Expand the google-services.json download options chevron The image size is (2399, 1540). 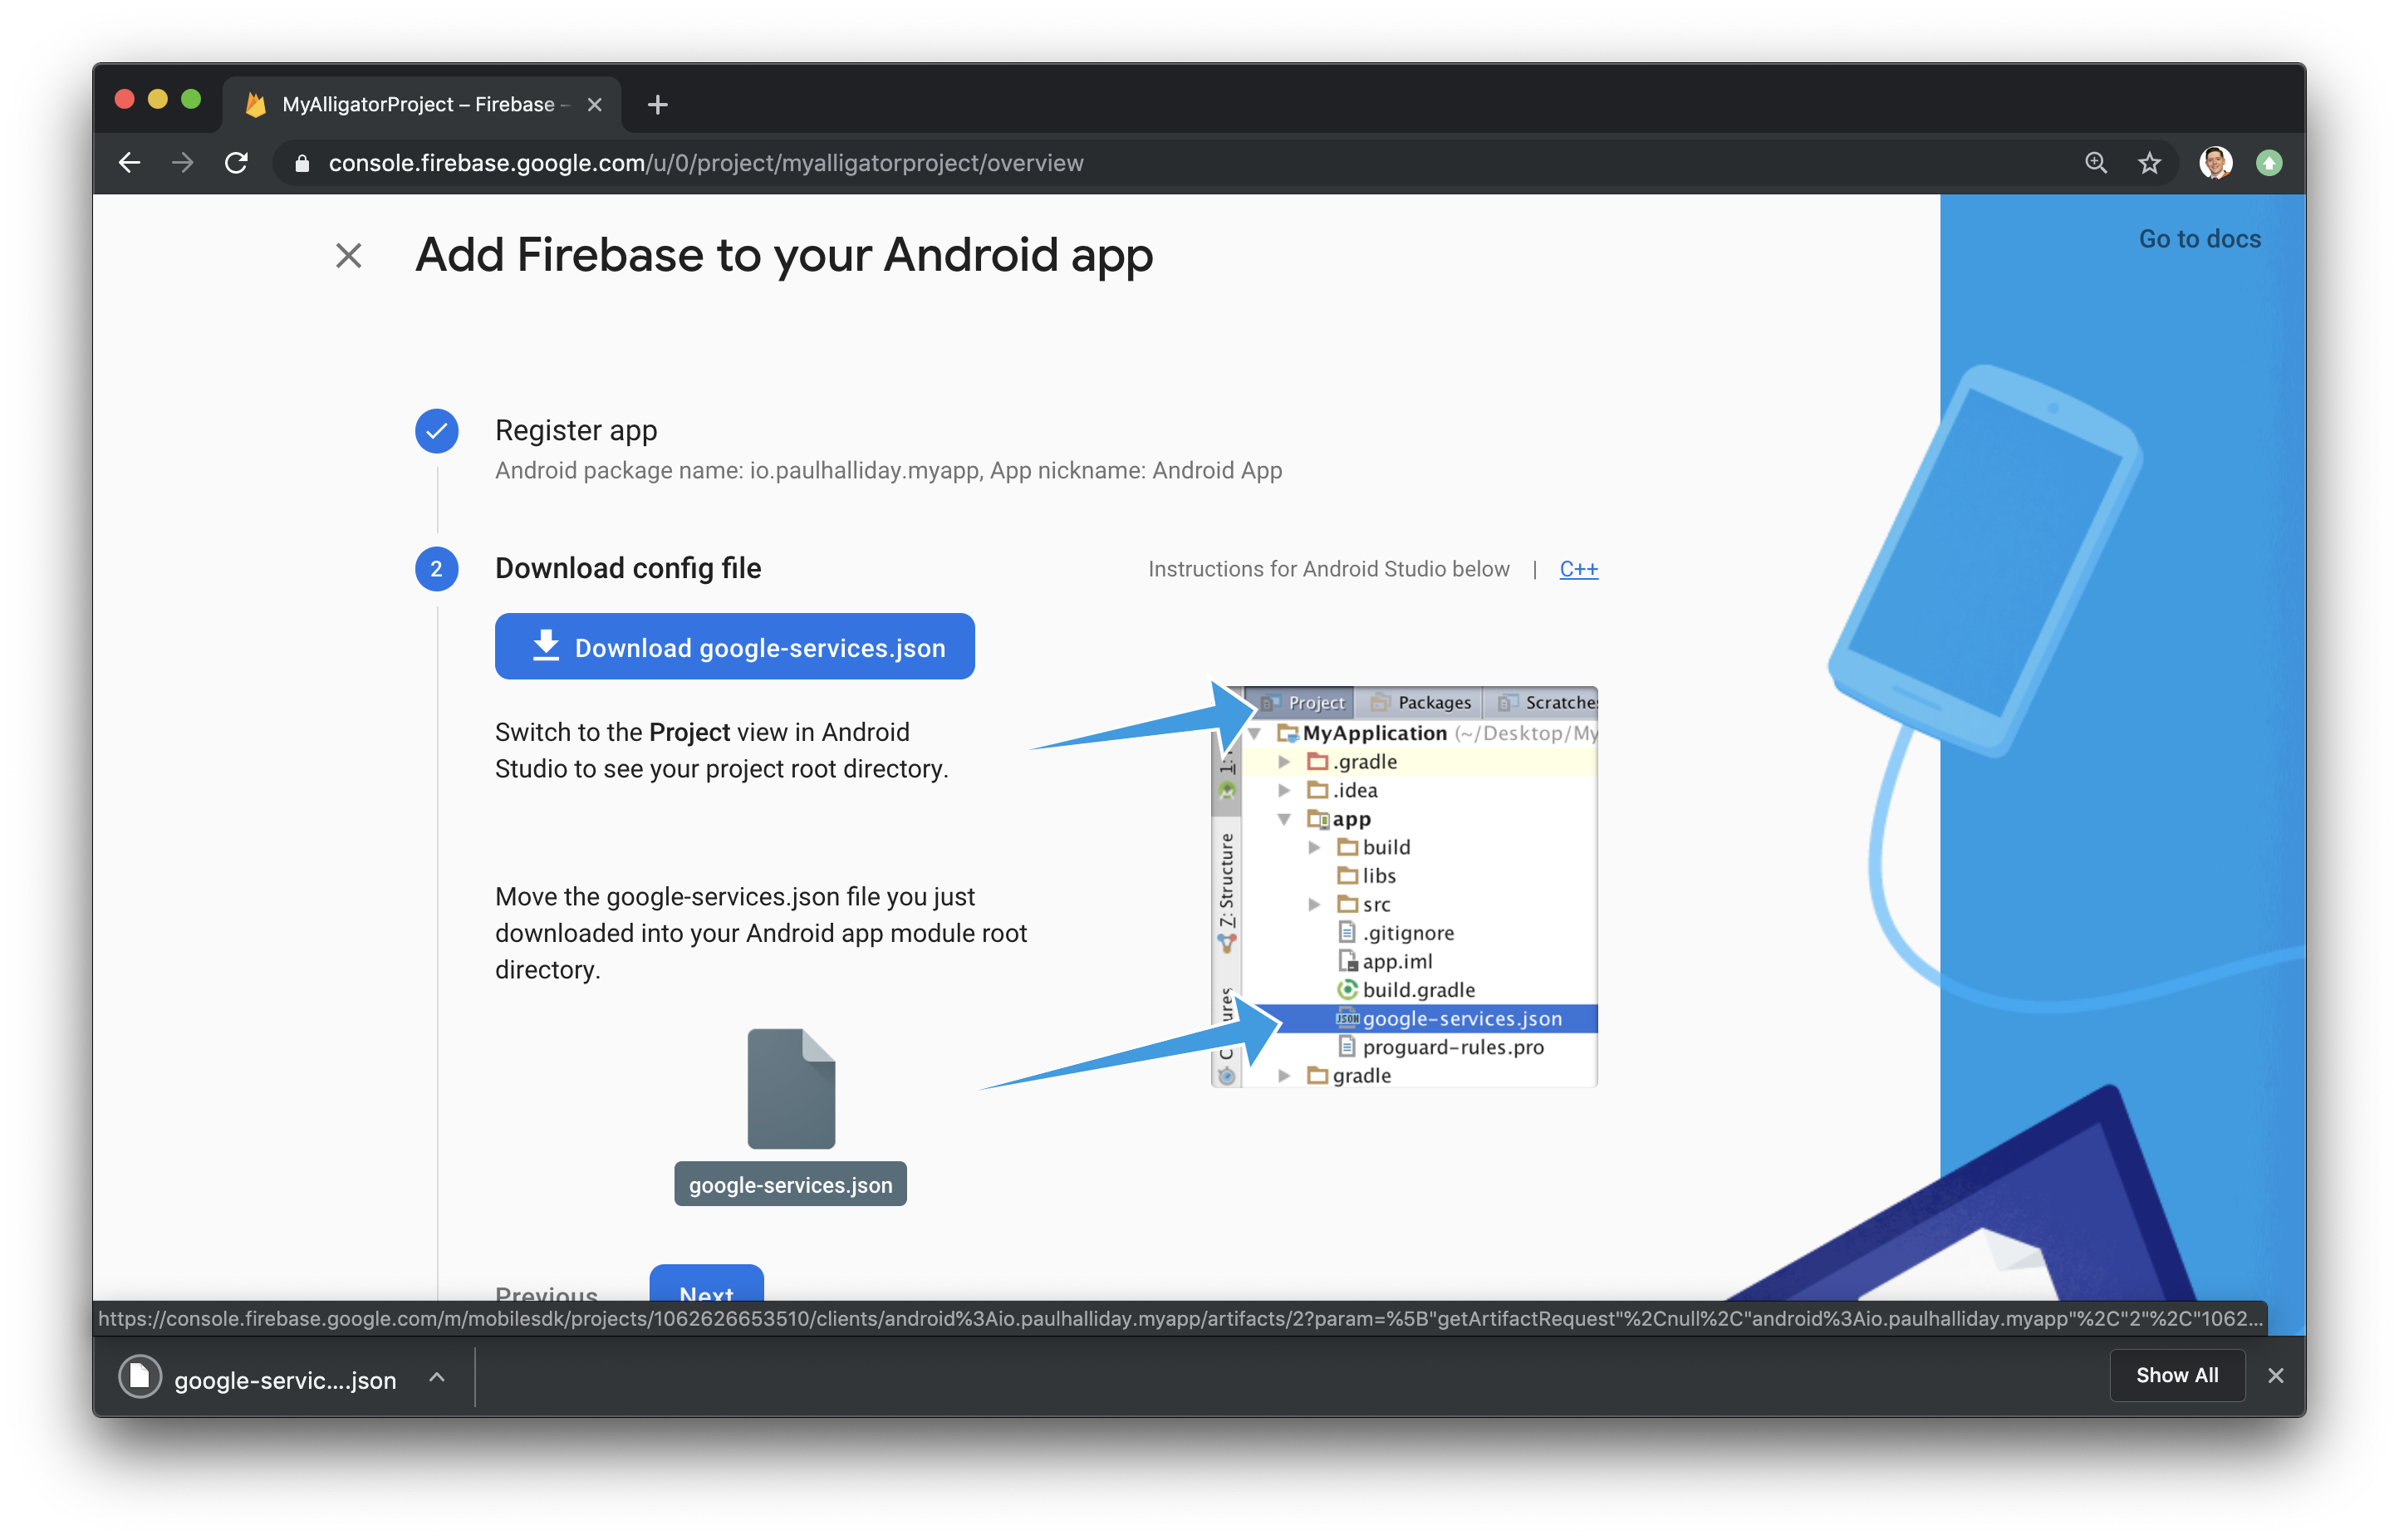437,1377
